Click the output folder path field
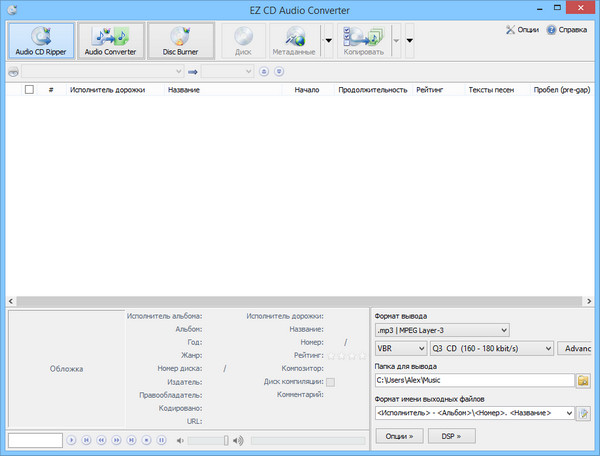The width and height of the screenshot is (600, 456). coord(474,381)
